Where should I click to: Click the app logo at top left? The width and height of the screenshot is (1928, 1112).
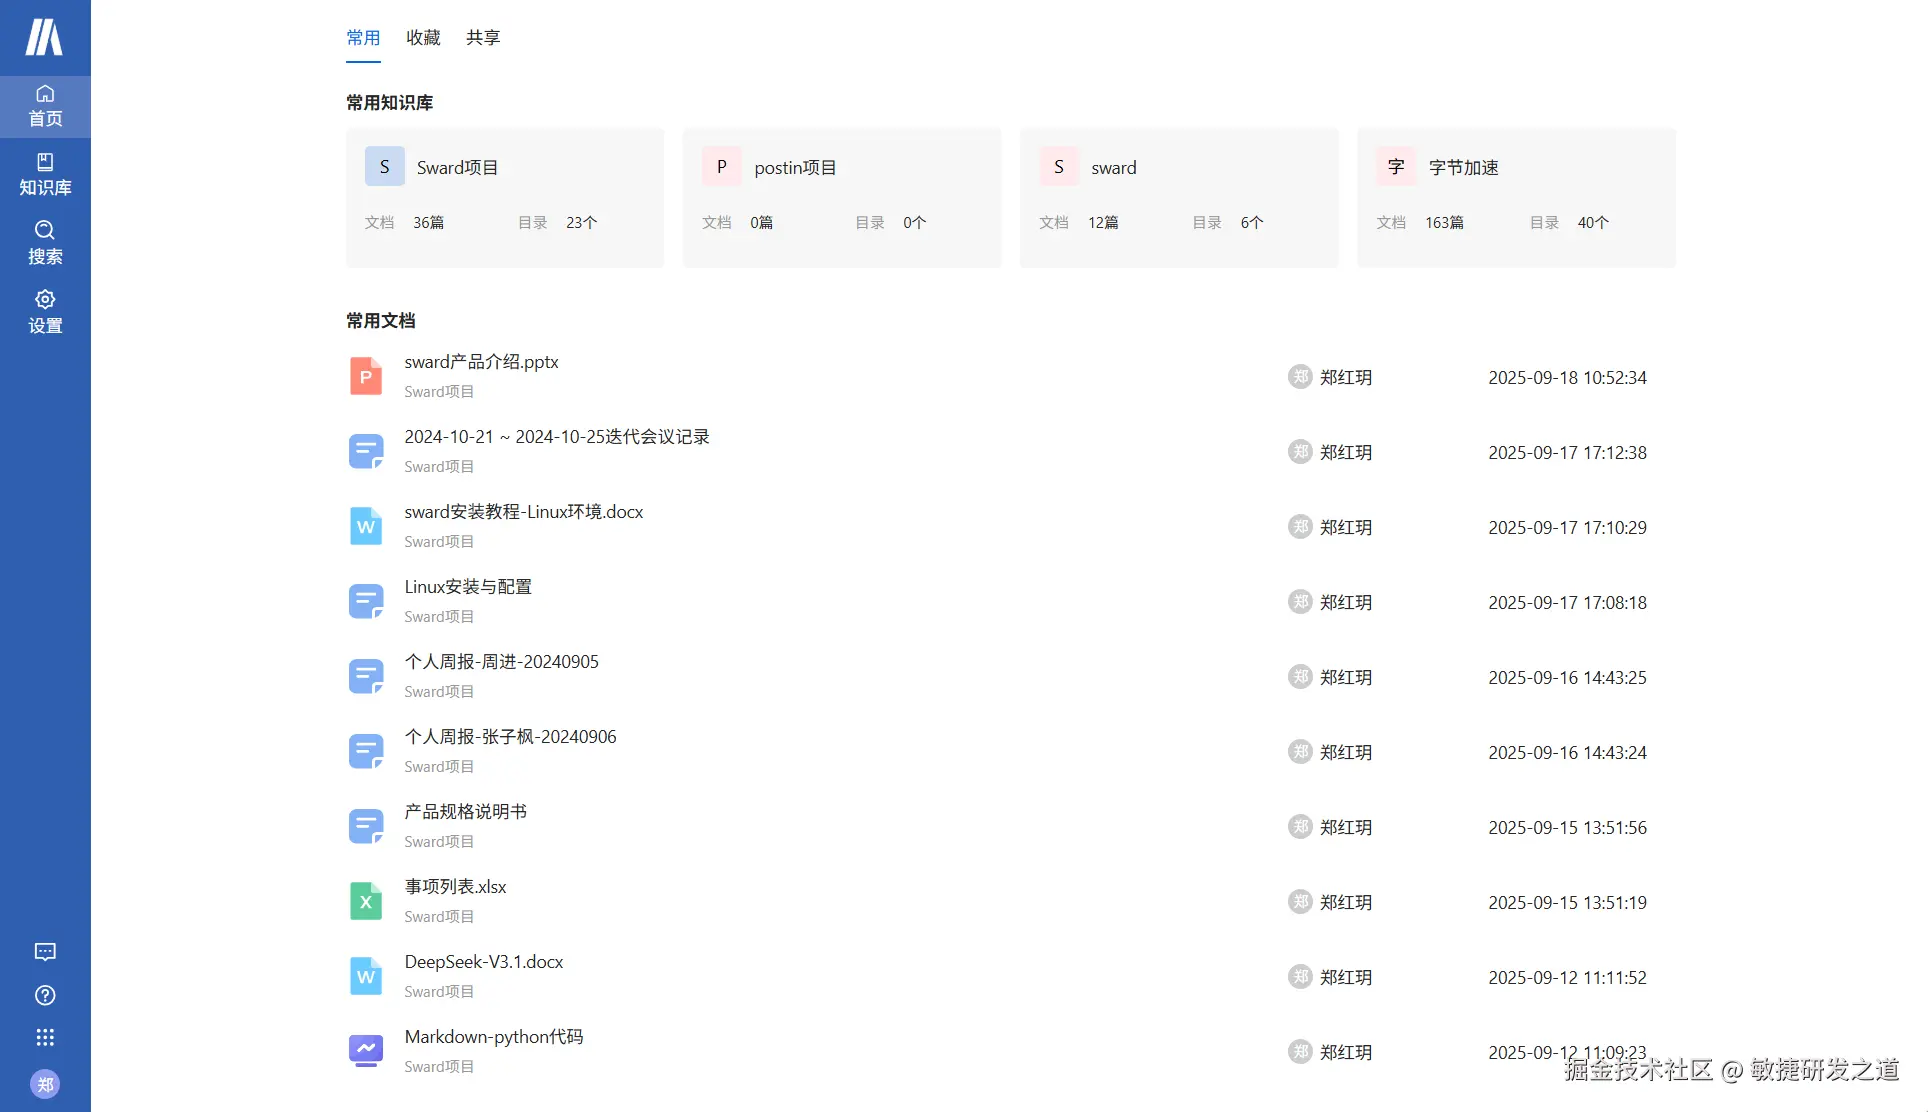44,37
